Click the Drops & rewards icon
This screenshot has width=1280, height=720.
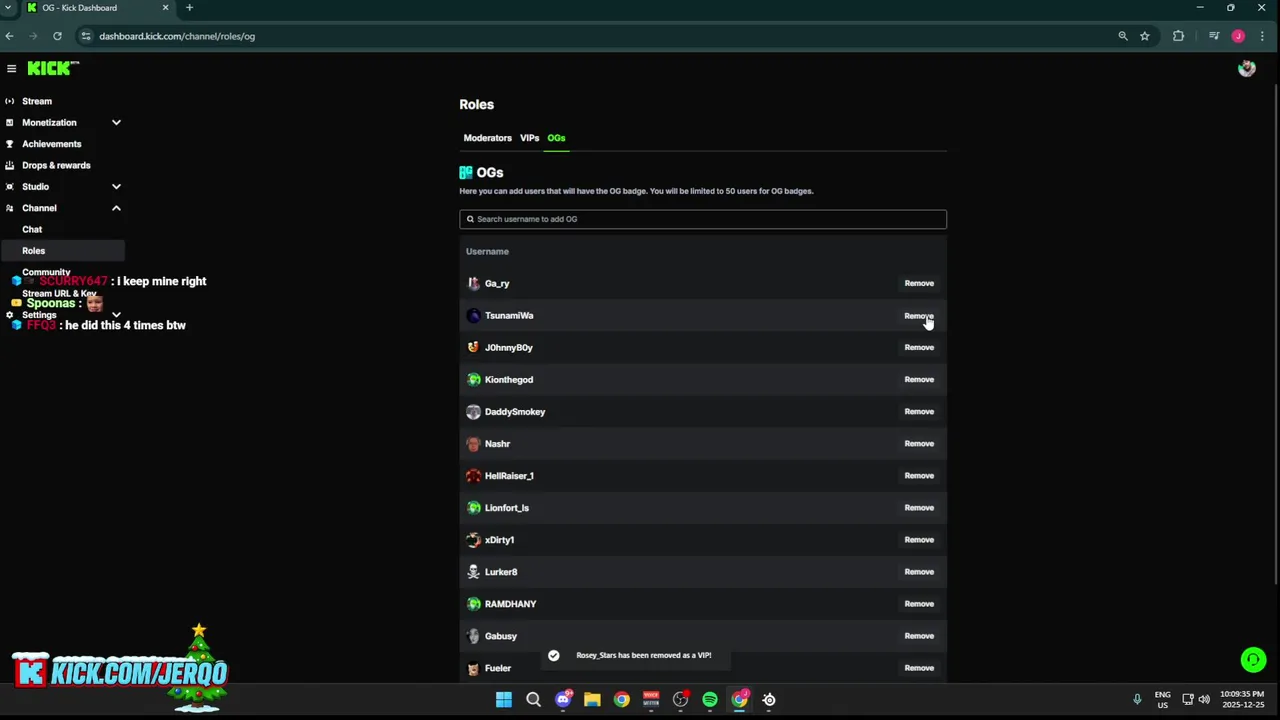(10, 165)
